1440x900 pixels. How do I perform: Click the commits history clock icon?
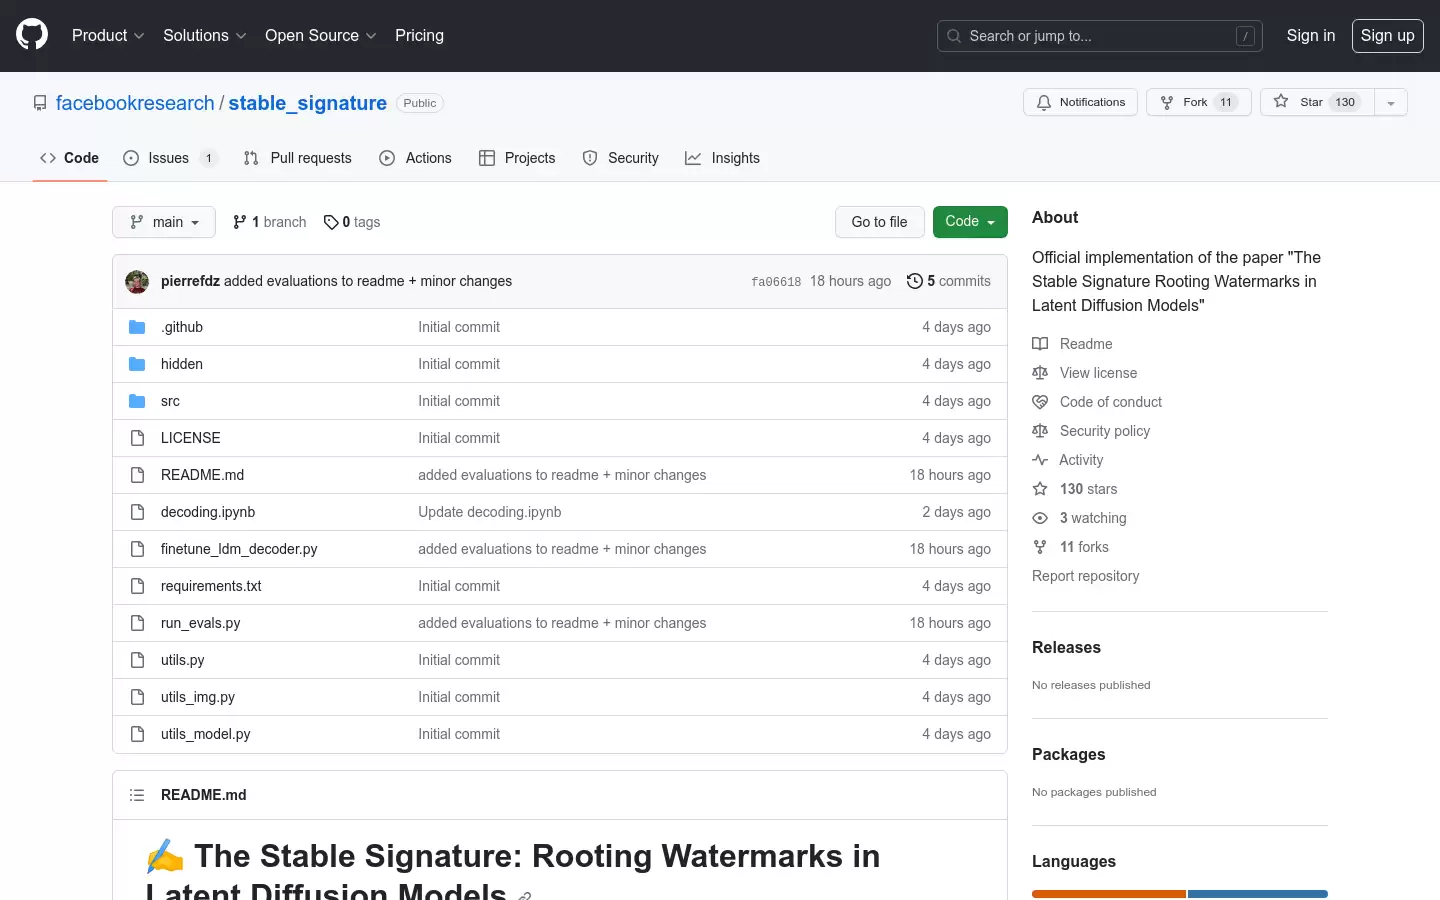tap(914, 281)
